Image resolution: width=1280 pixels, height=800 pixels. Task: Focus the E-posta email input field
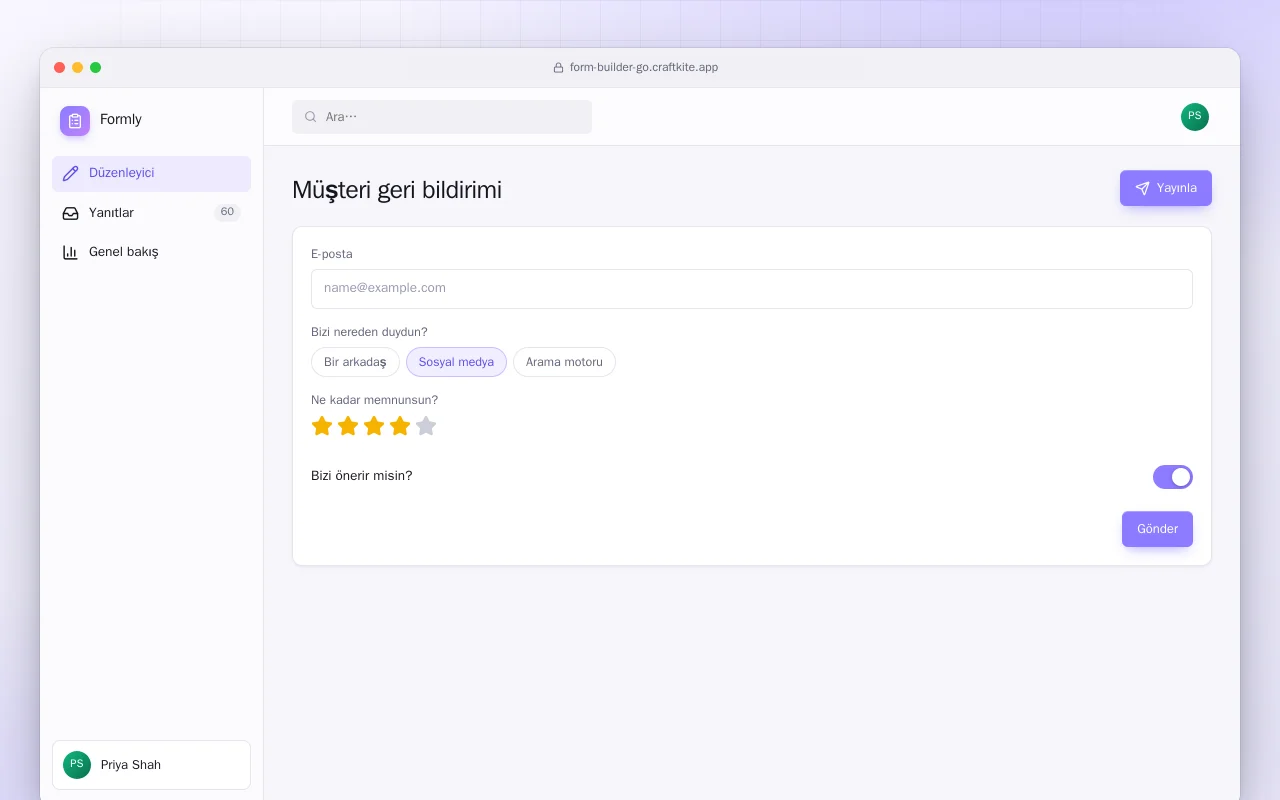click(x=752, y=288)
